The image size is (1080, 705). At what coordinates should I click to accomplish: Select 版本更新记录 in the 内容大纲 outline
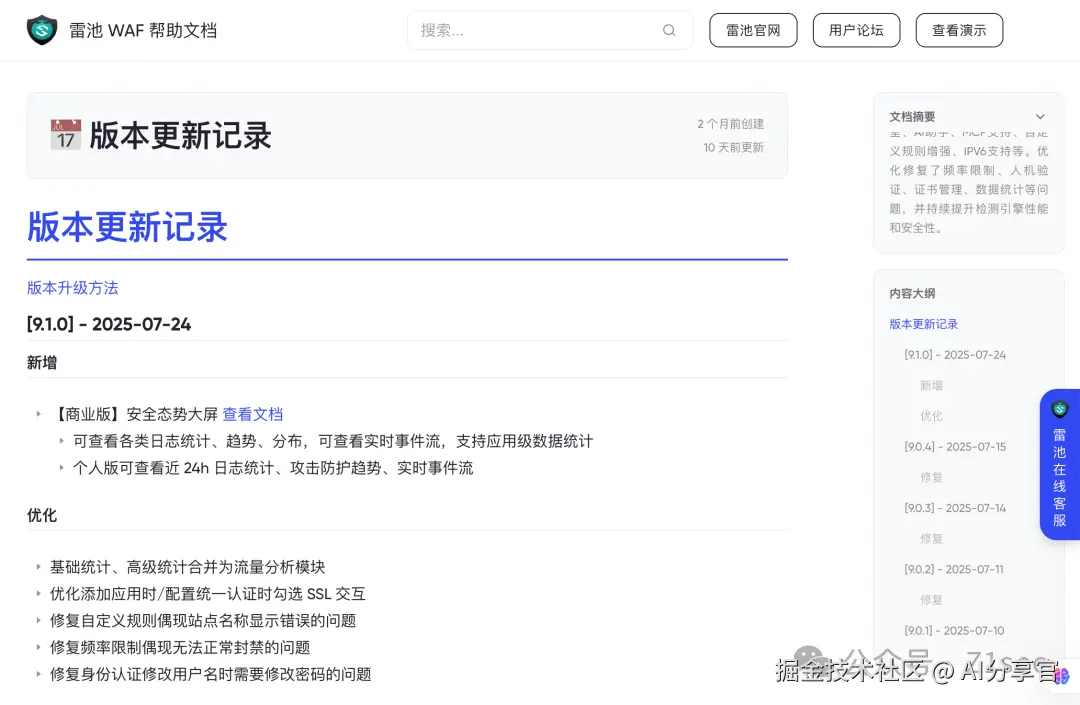coord(923,323)
